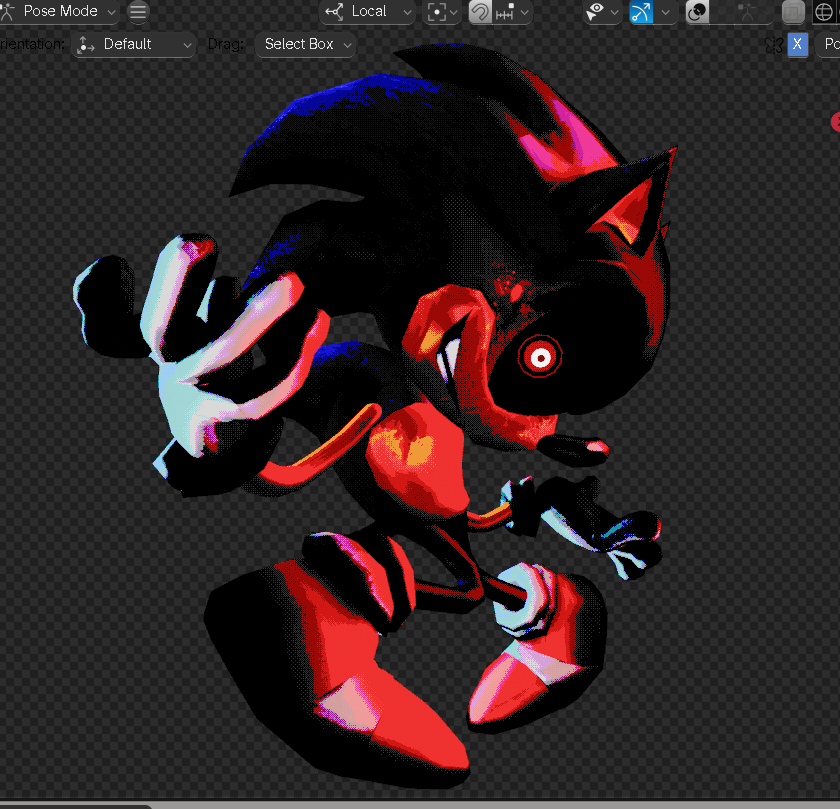Open the Pose Mode selector dropdown
840x809 pixels.
tap(59, 11)
